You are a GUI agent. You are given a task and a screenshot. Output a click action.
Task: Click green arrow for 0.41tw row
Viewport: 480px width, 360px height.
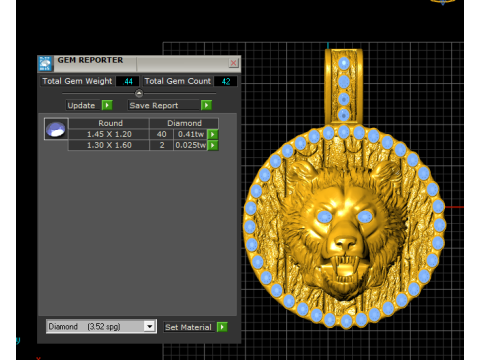point(213,134)
